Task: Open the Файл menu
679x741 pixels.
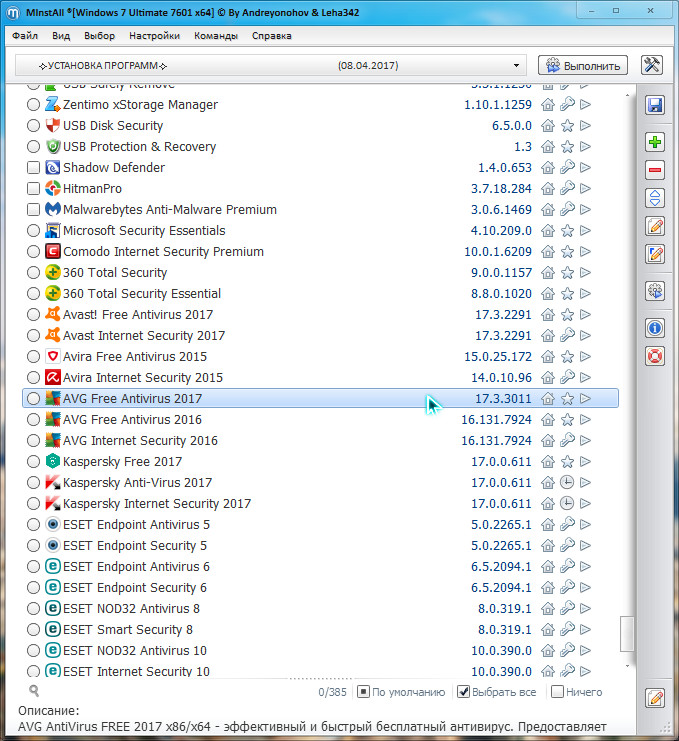Action: (25, 36)
